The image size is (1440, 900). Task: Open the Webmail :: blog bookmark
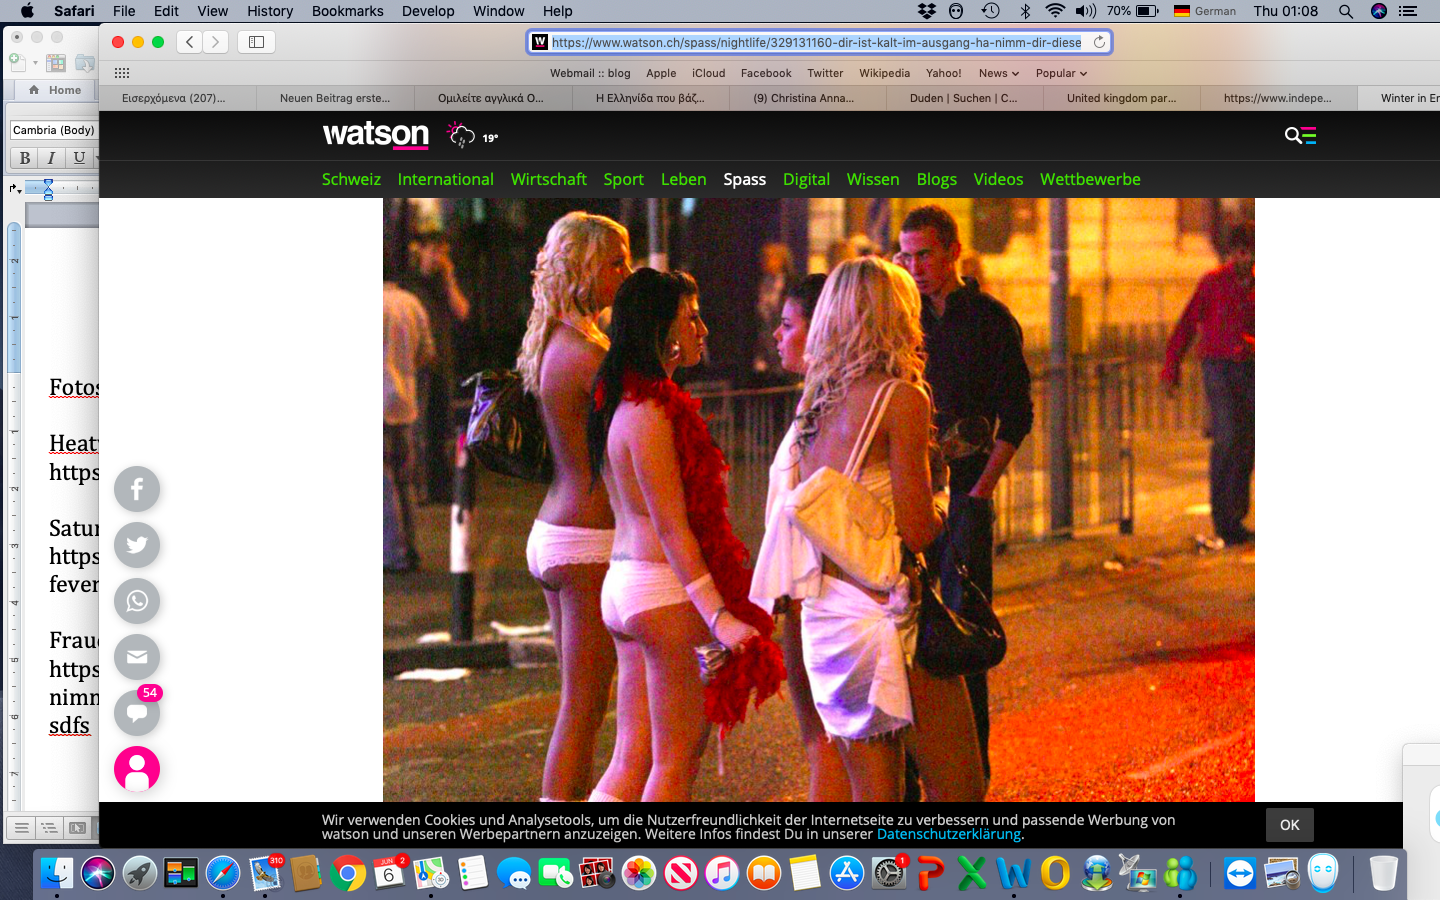[x=590, y=73]
